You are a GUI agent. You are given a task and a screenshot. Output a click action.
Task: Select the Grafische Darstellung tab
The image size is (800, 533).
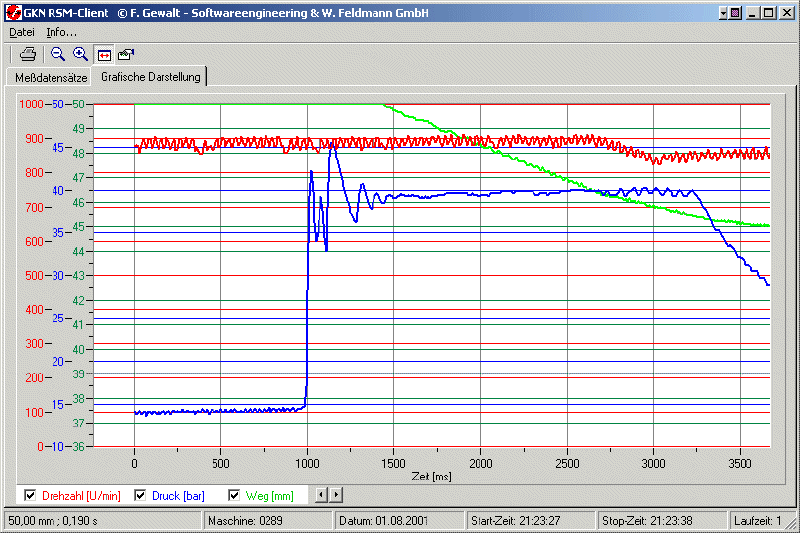[151, 77]
